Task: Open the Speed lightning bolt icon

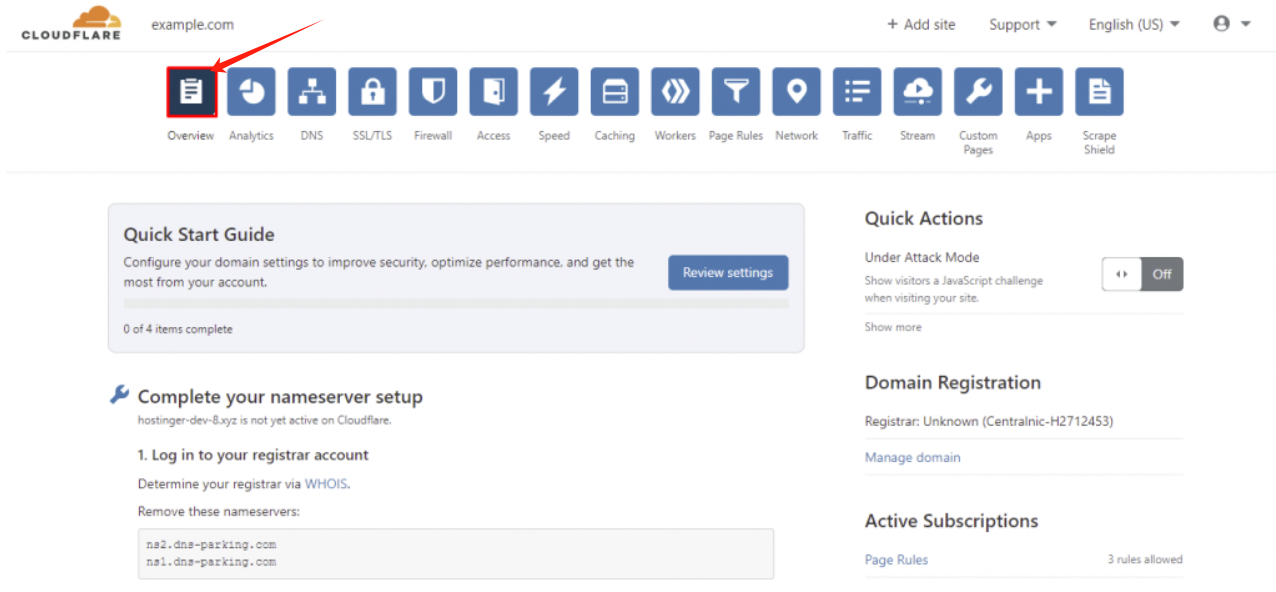Action: tap(554, 92)
